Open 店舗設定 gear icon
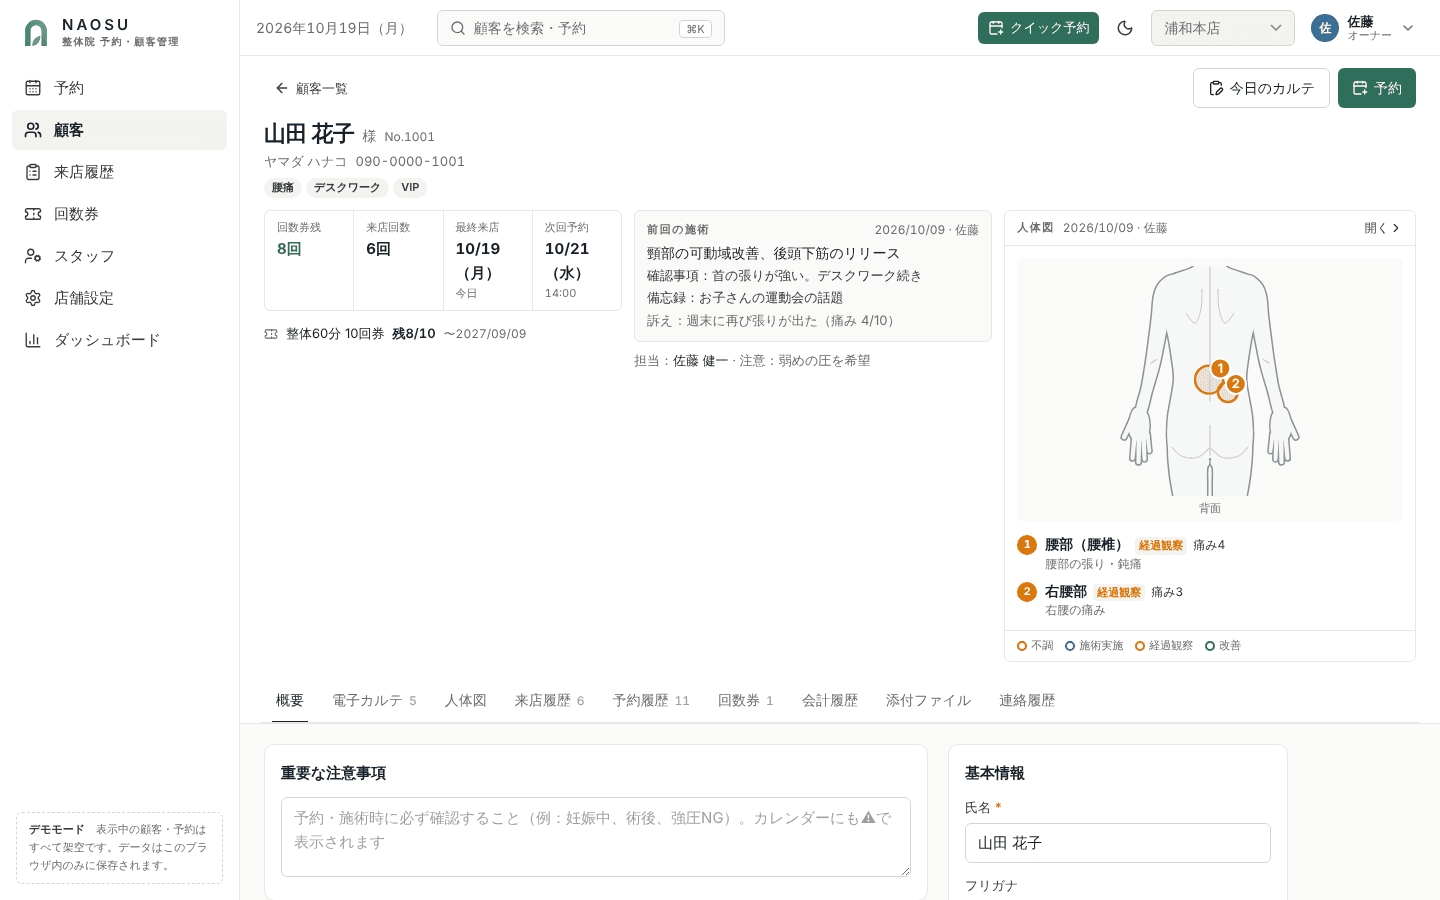 click(33, 298)
